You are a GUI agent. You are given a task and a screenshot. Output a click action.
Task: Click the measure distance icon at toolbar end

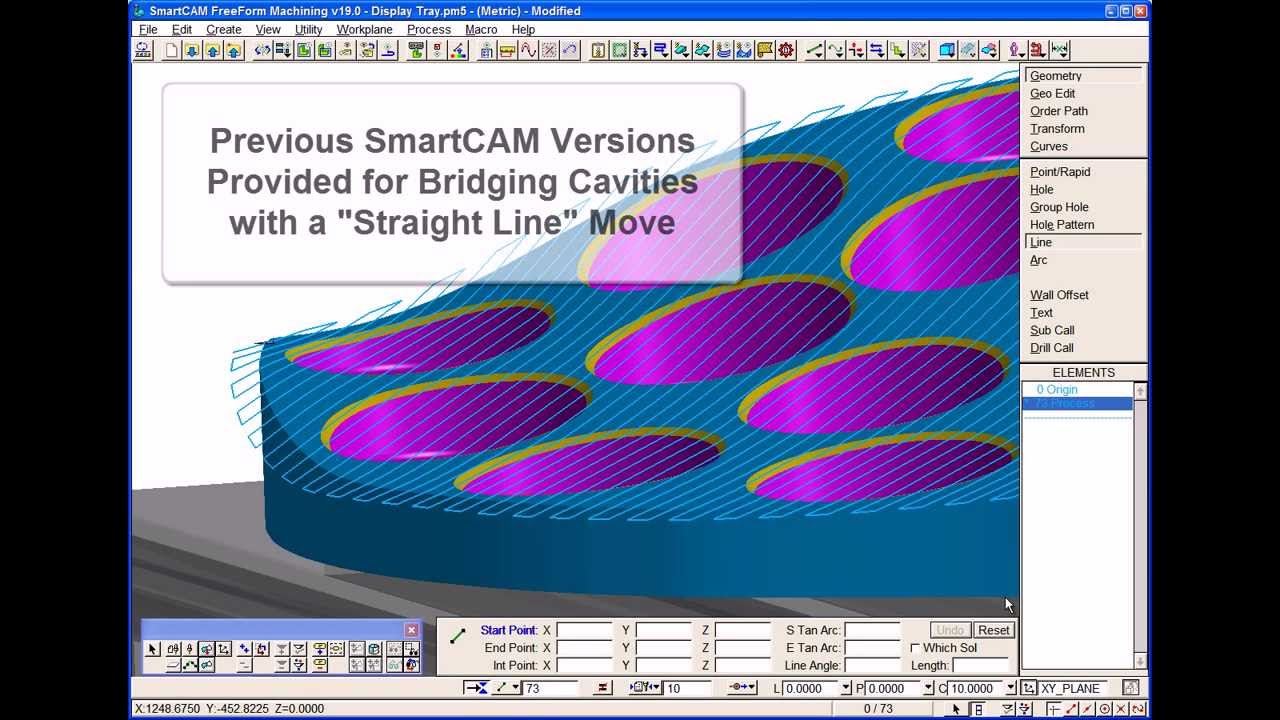1059,50
